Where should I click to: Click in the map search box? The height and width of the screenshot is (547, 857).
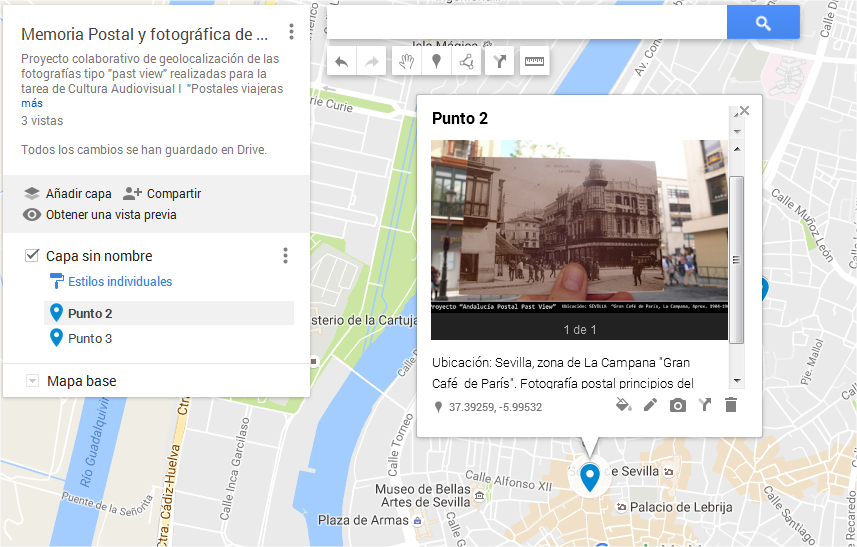[x=527, y=22]
